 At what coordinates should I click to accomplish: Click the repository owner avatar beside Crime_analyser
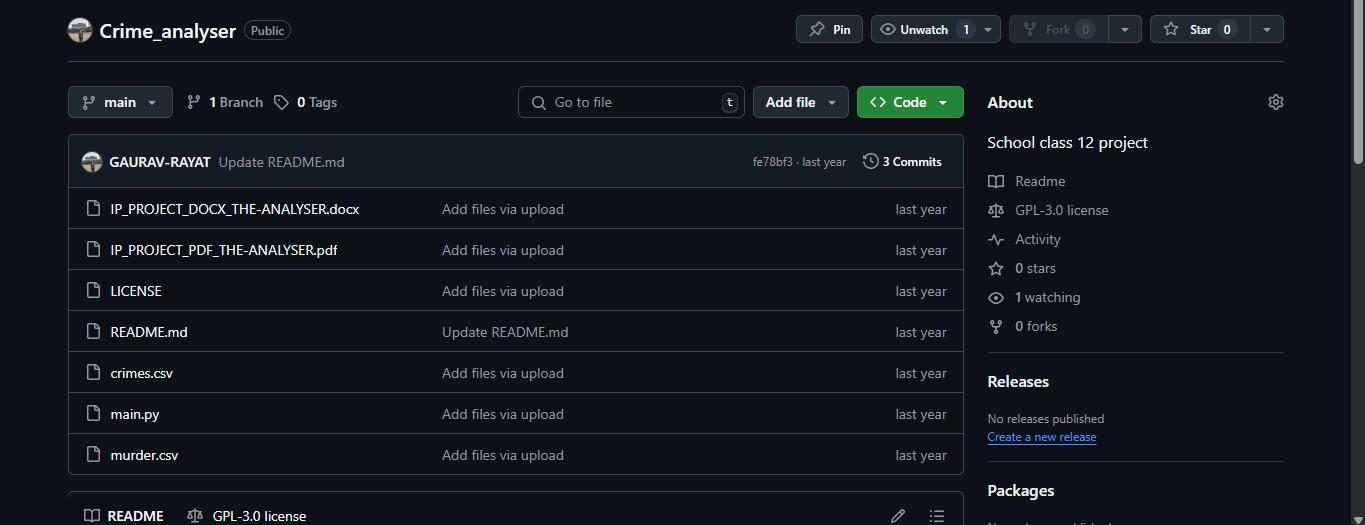tap(80, 30)
